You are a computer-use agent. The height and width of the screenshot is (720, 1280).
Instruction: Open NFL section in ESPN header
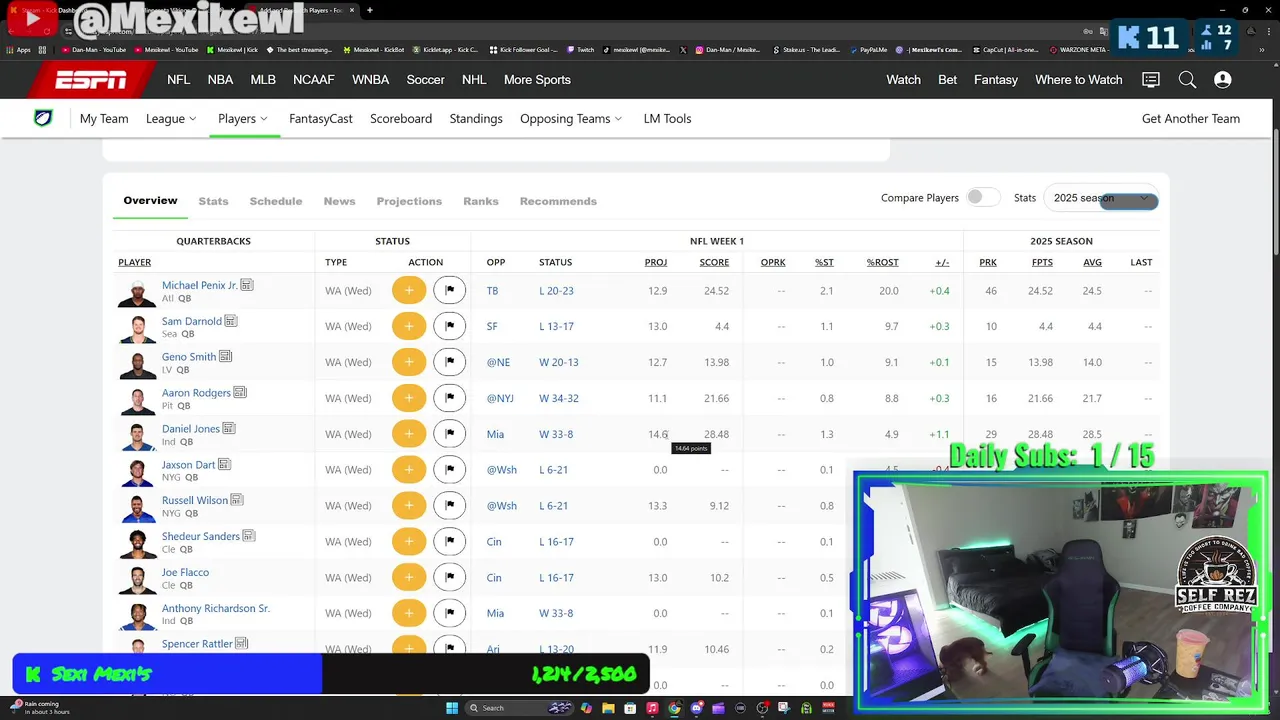(178, 80)
